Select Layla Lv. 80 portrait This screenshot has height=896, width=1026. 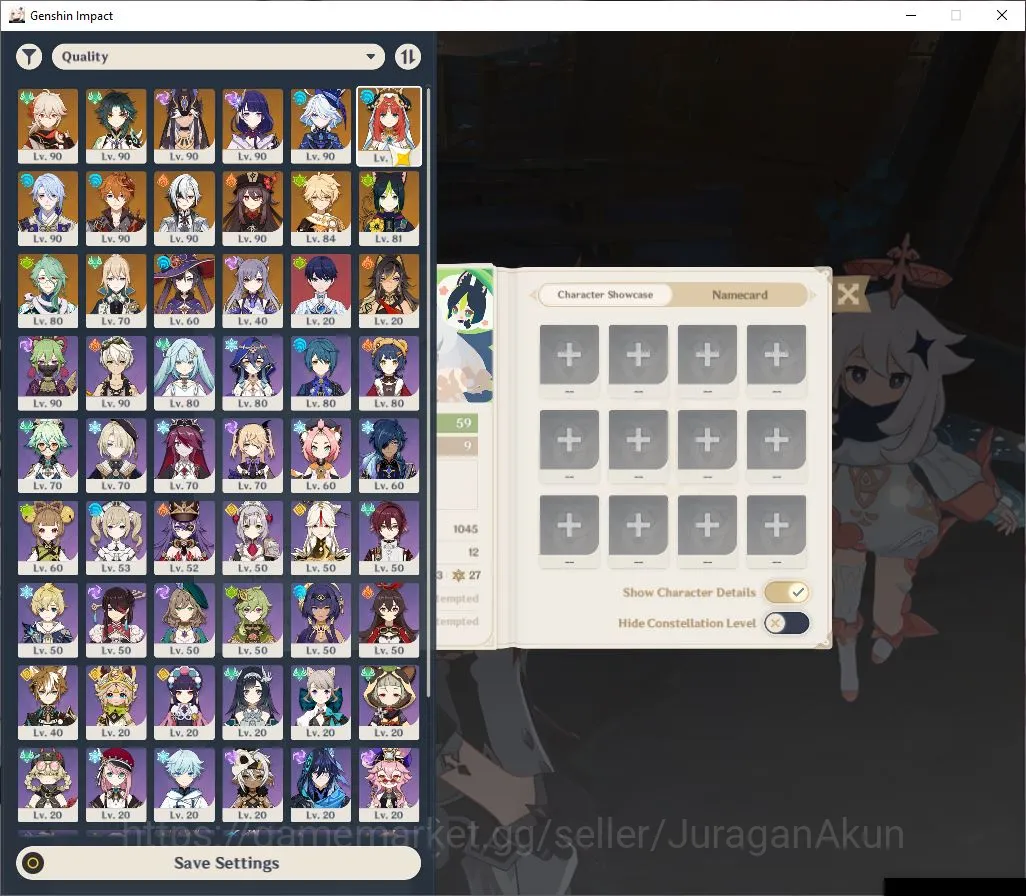pyautogui.click(x=253, y=373)
